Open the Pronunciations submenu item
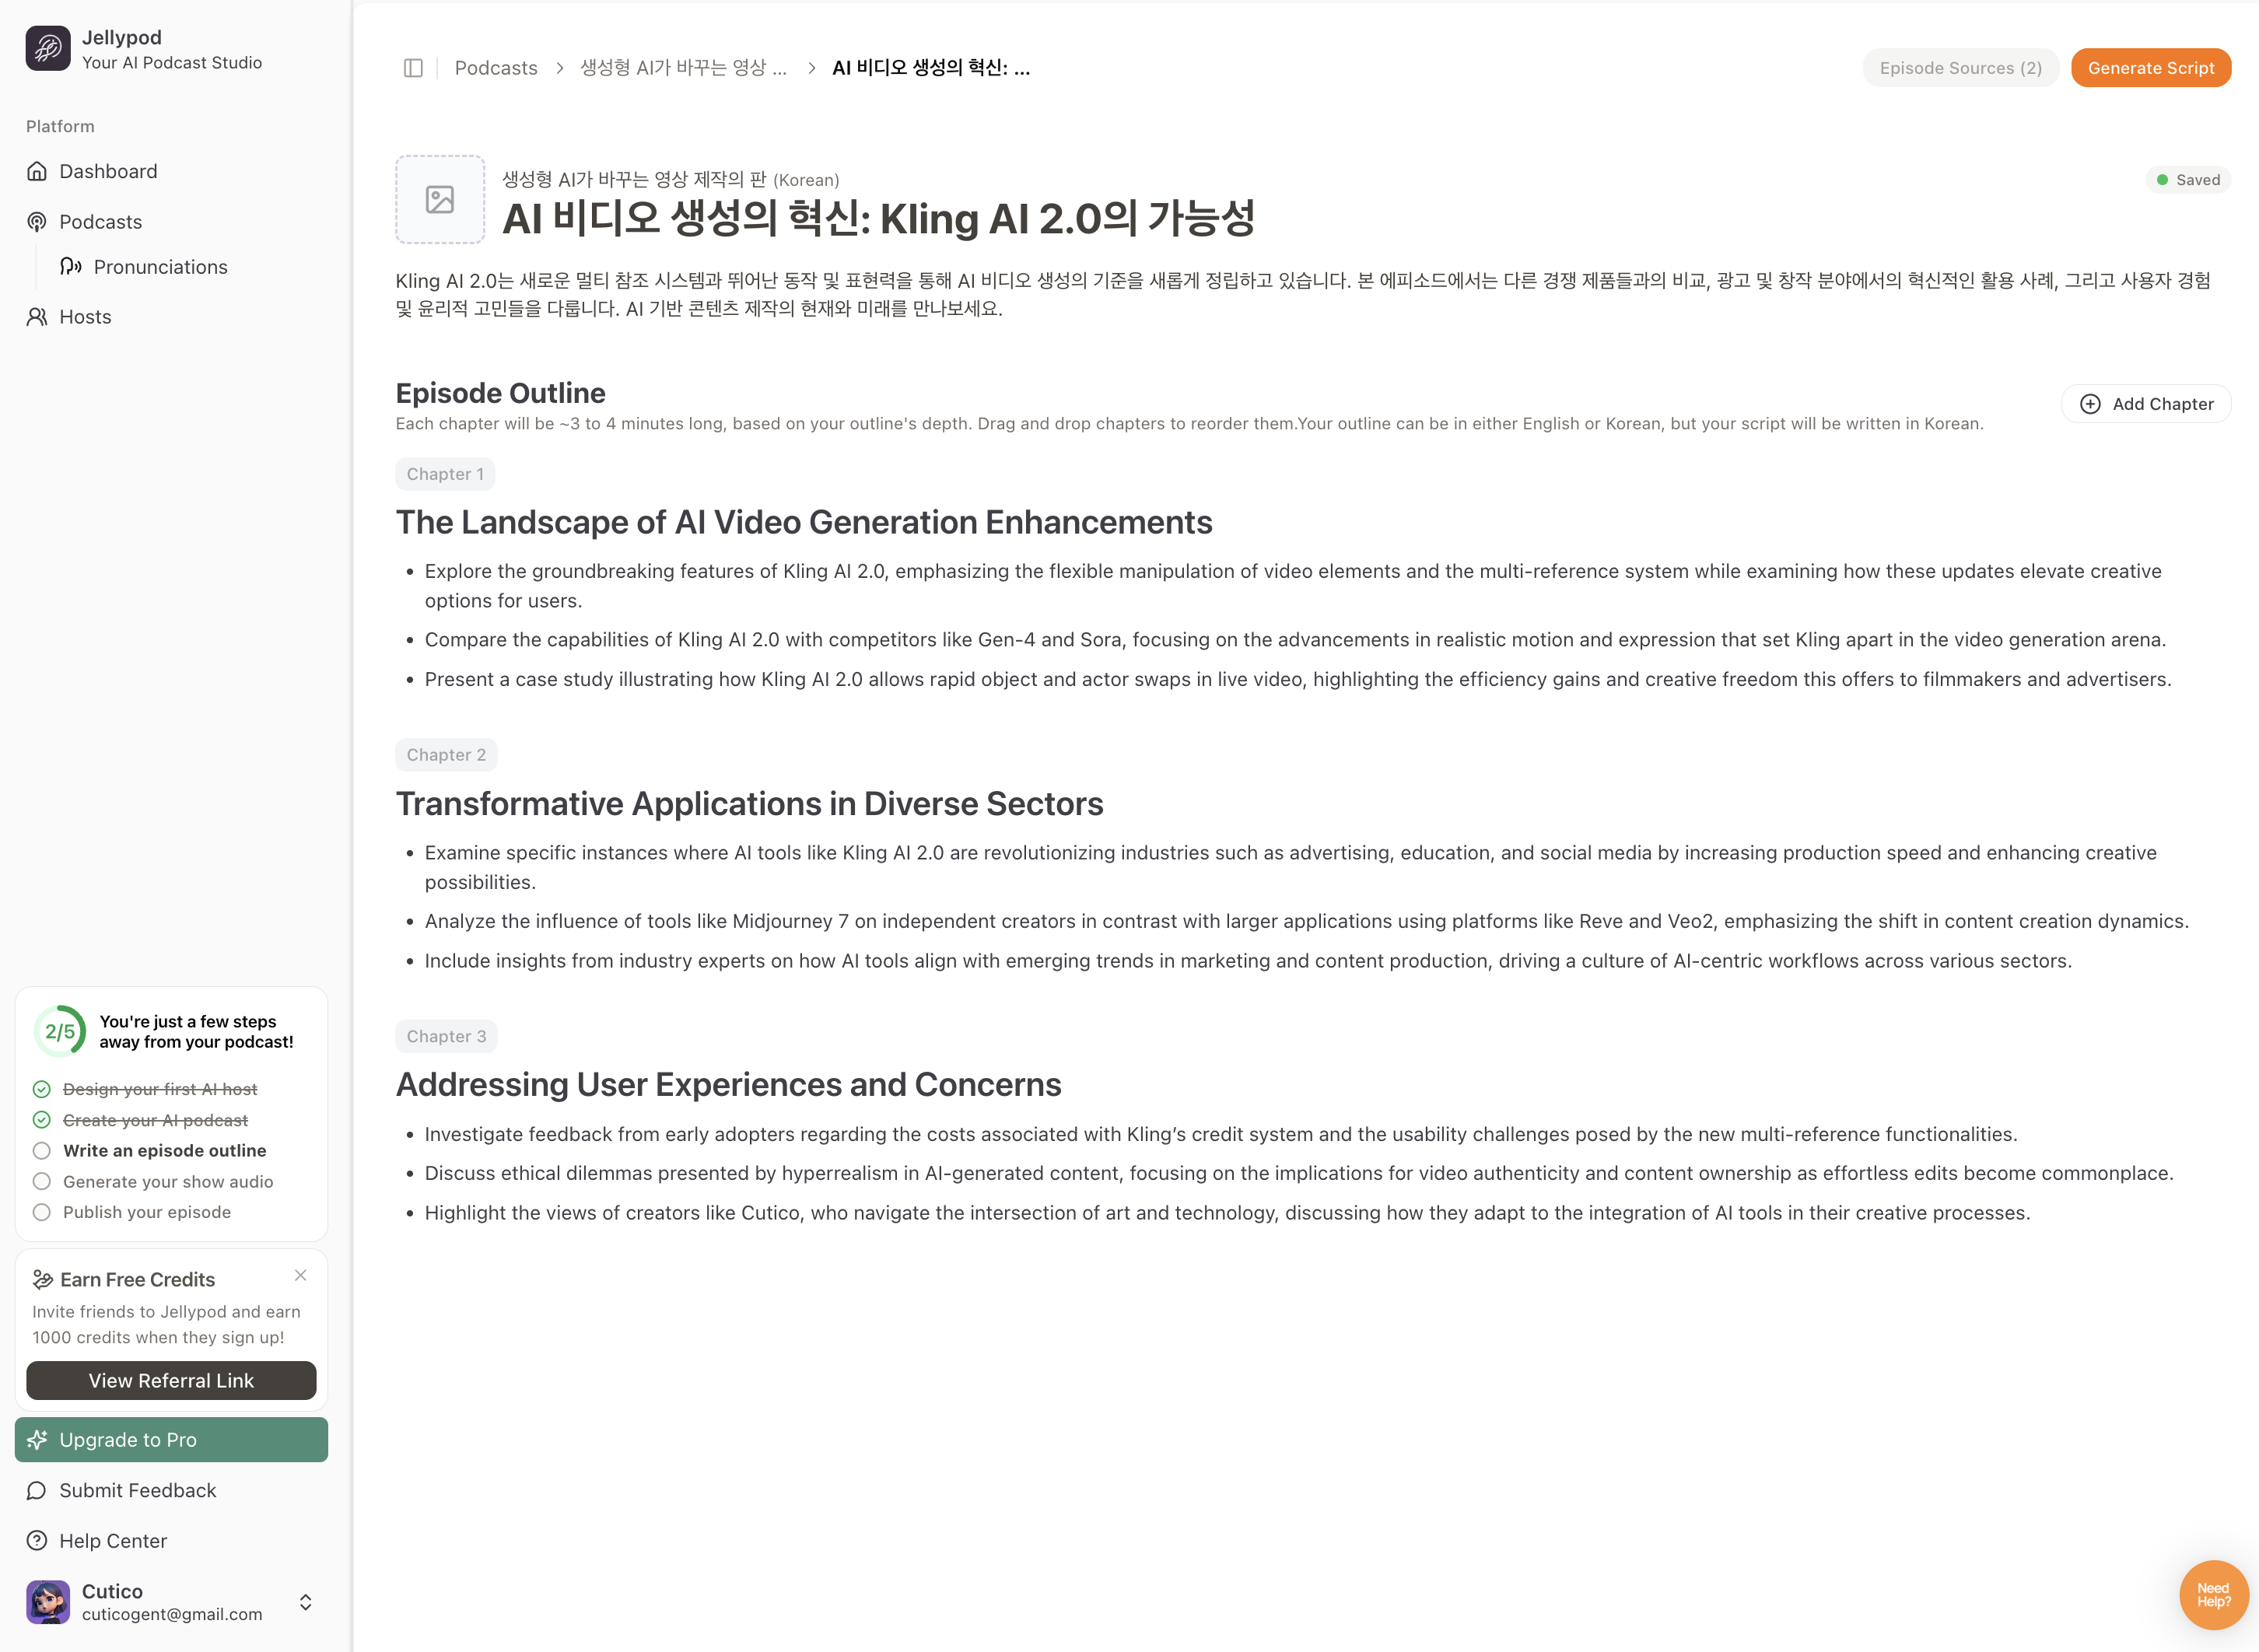 click(x=188, y=266)
